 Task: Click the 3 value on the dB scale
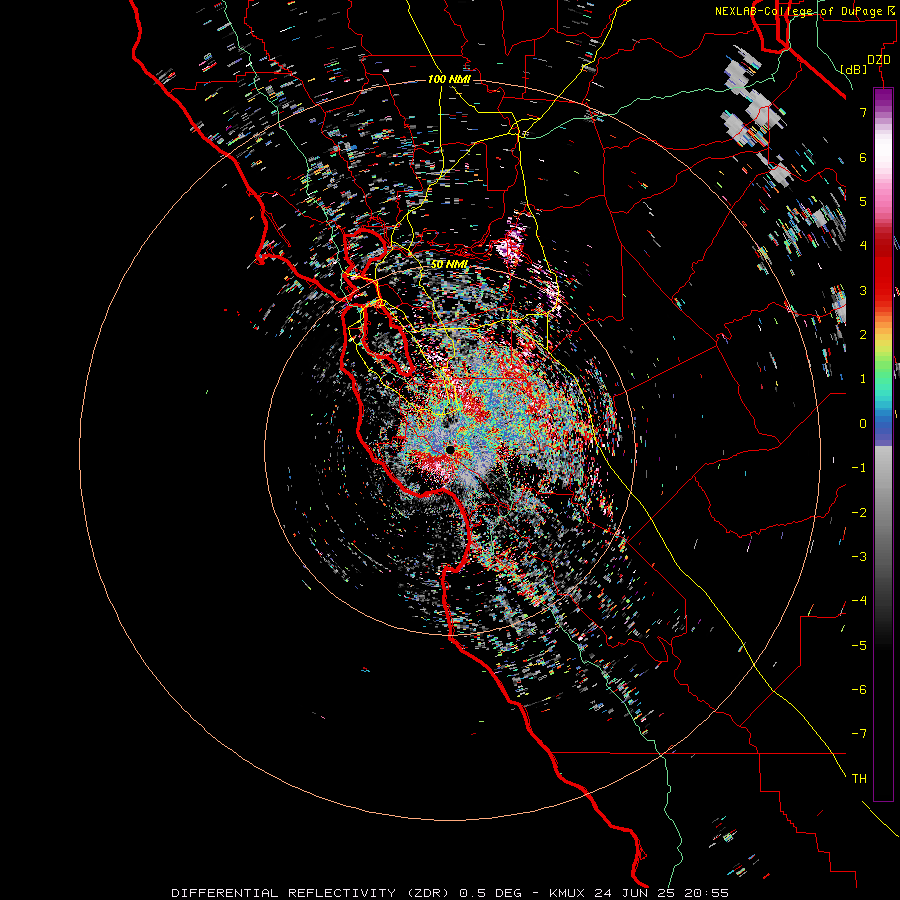[x=863, y=290]
